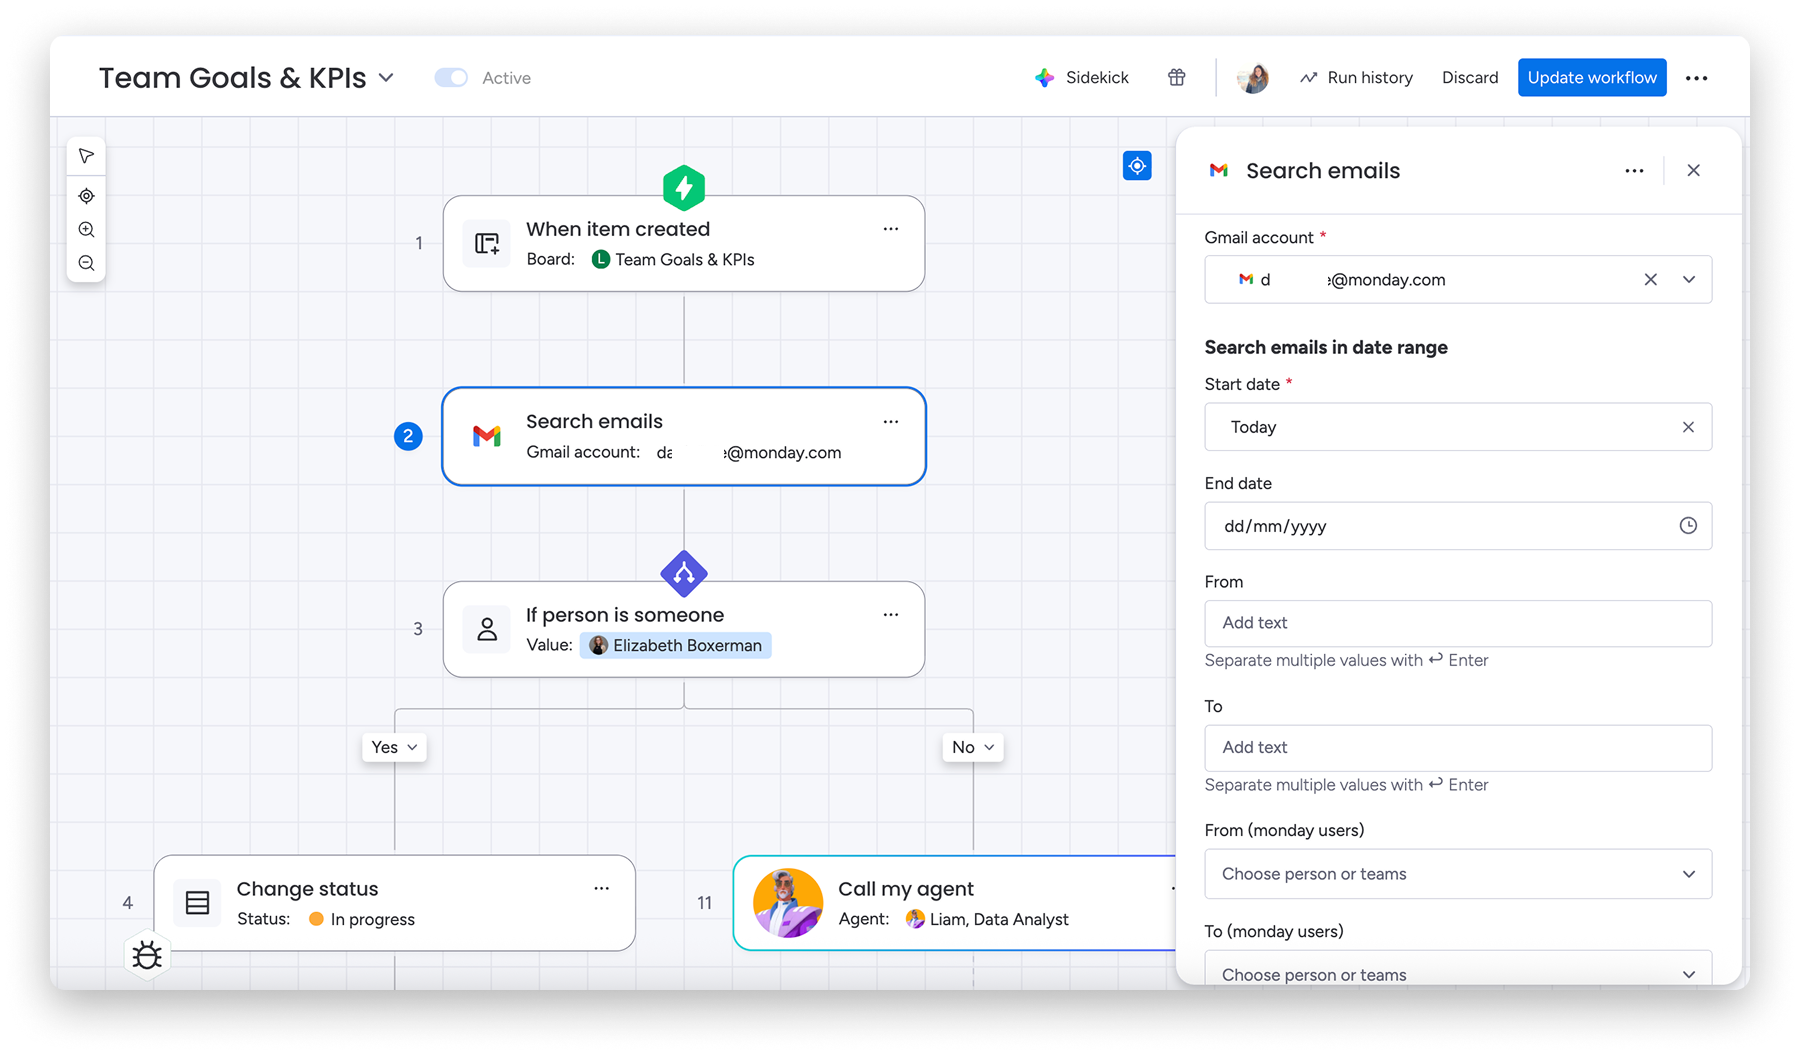1800x1053 pixels.
Task: Click Liam agent avatar in Call my agent
Action: coord(788,903)
